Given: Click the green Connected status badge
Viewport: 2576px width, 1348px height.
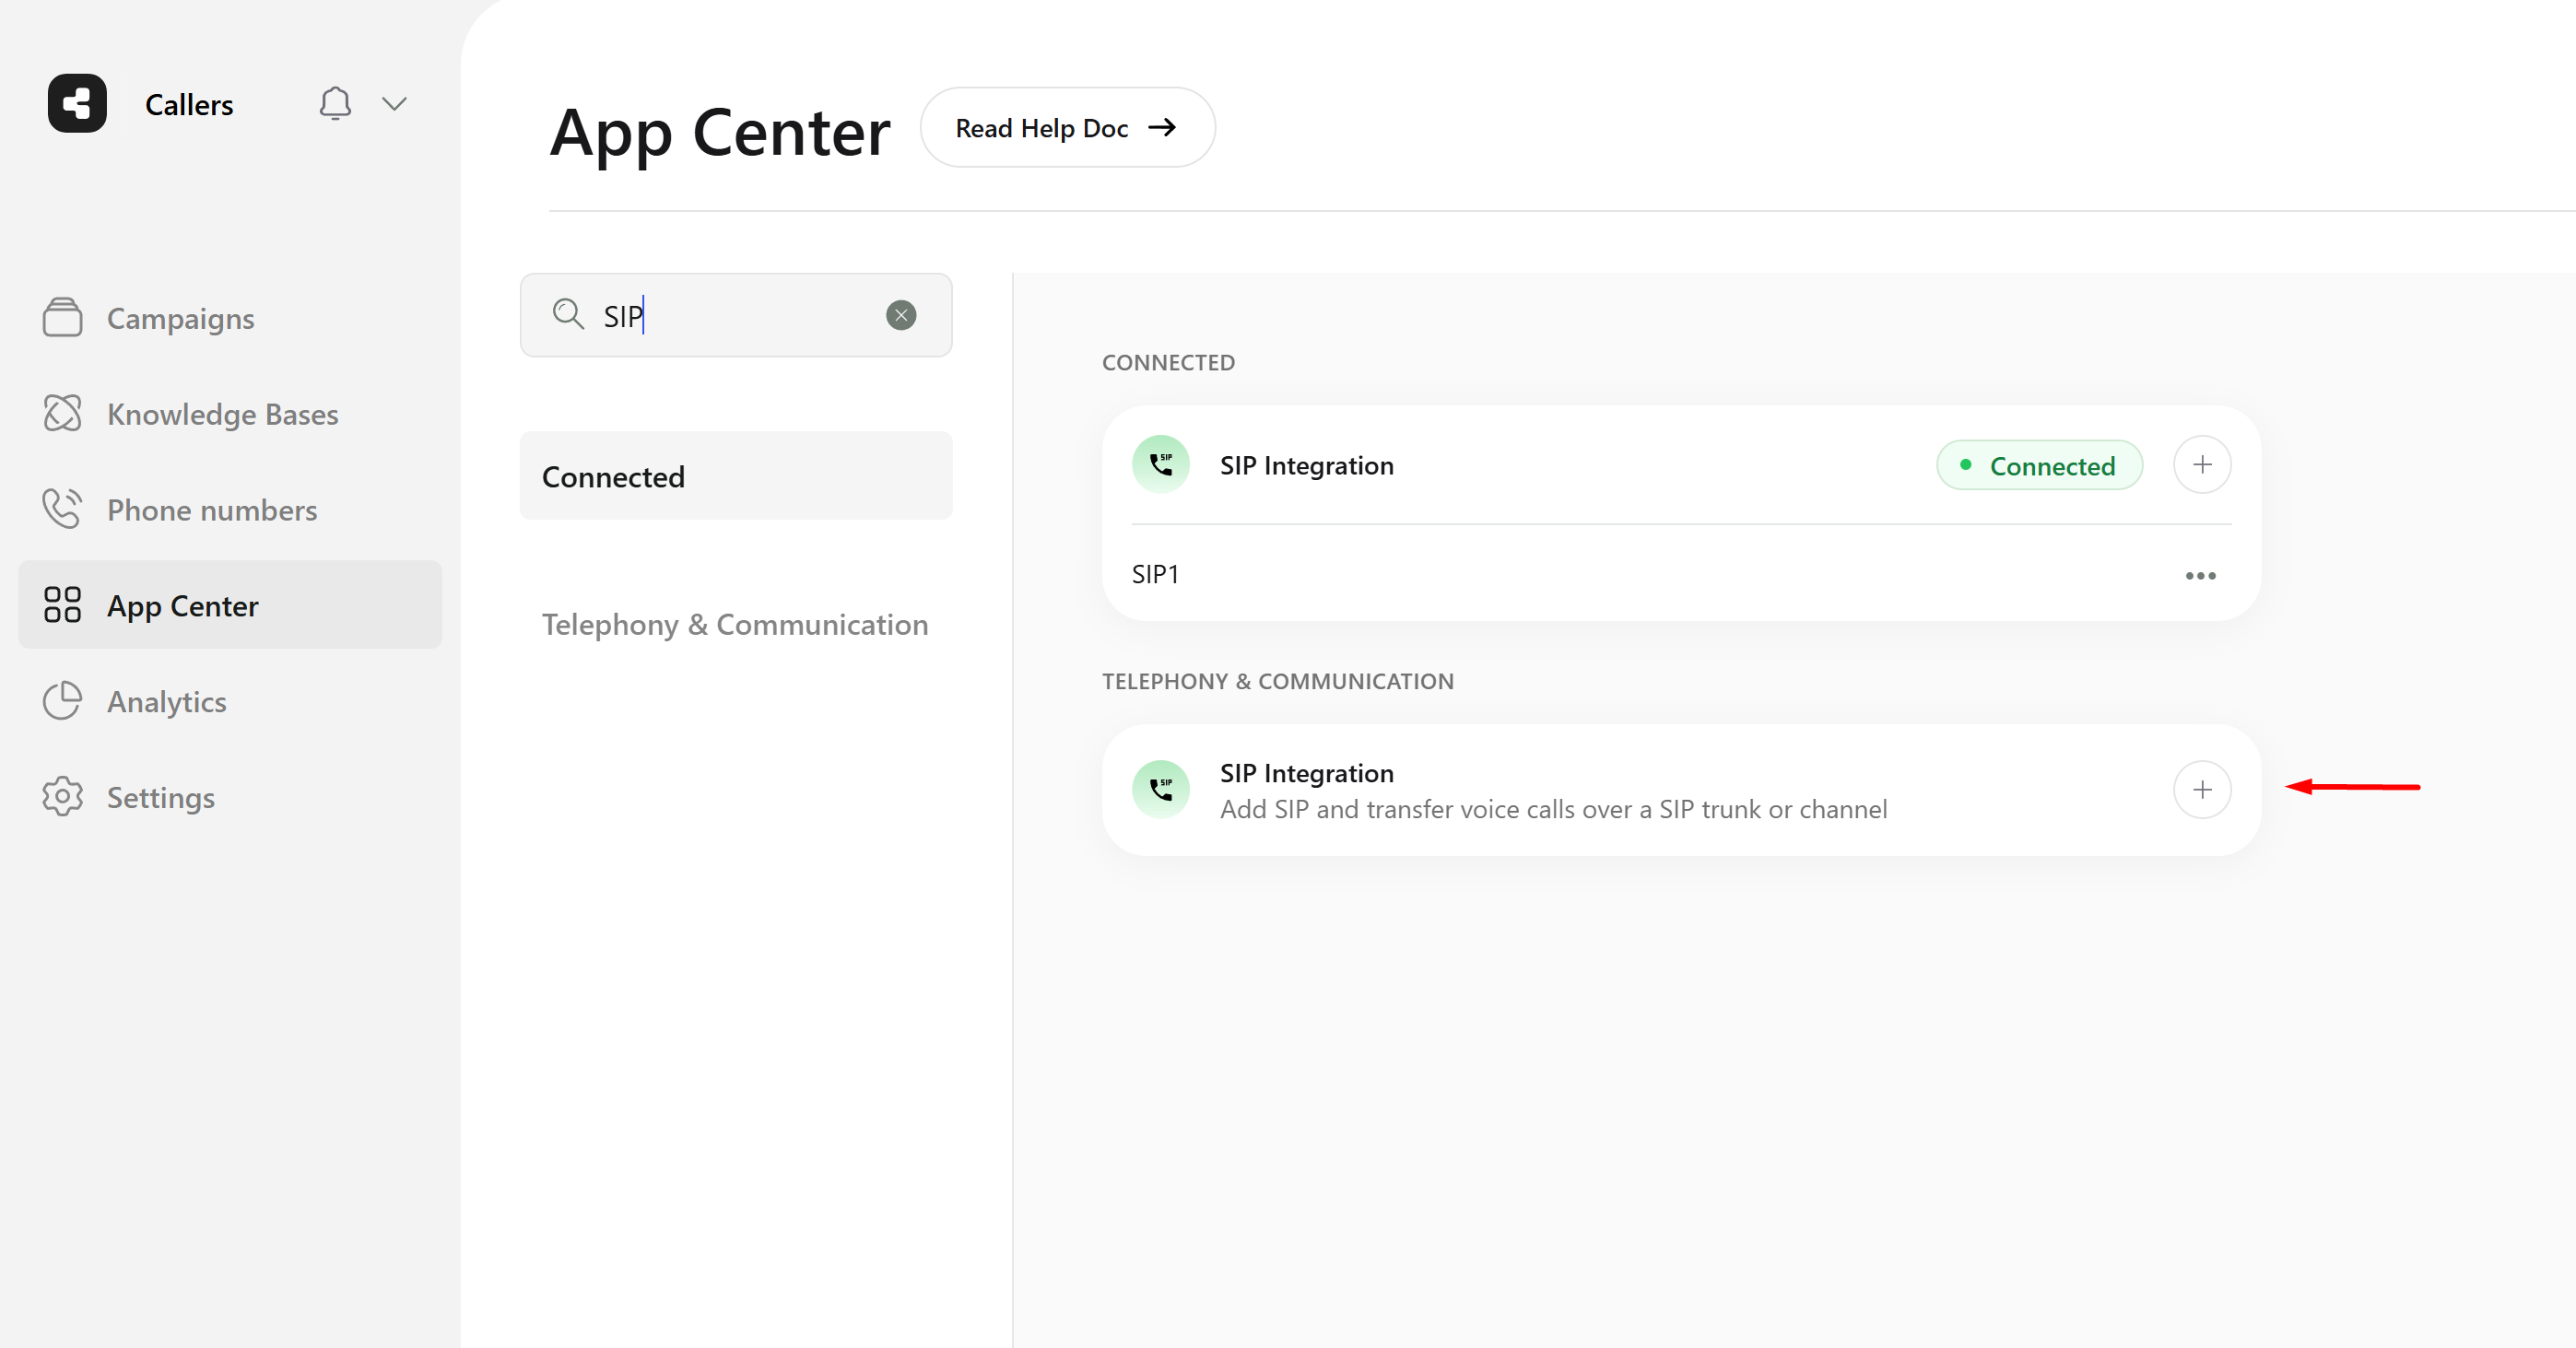Looking at the screenshot, I should click(x=2038, y=466).
